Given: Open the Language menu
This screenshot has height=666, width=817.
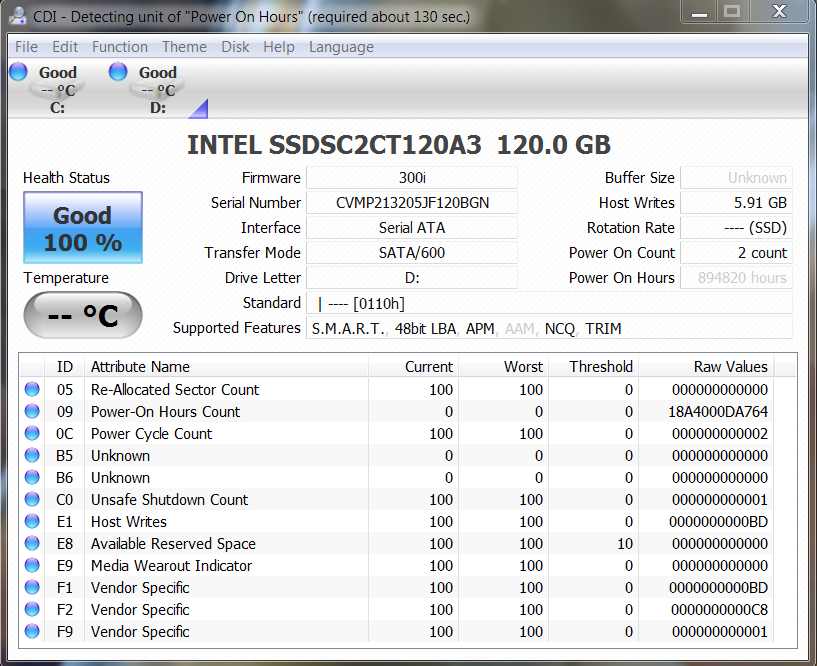Looking at the screenshot, I should point(340,47).
